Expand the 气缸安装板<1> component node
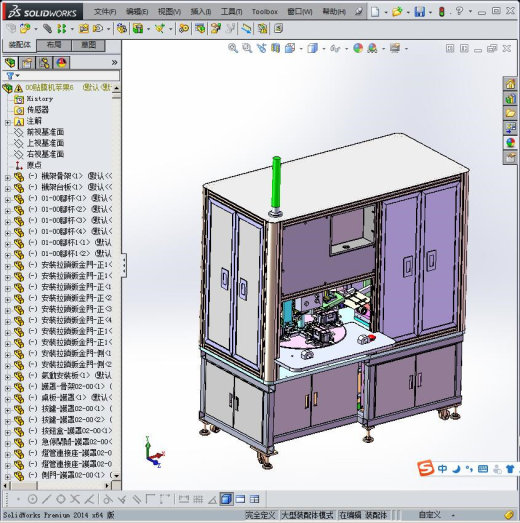Viewport: 520px width, 523px height. [7, 377]
